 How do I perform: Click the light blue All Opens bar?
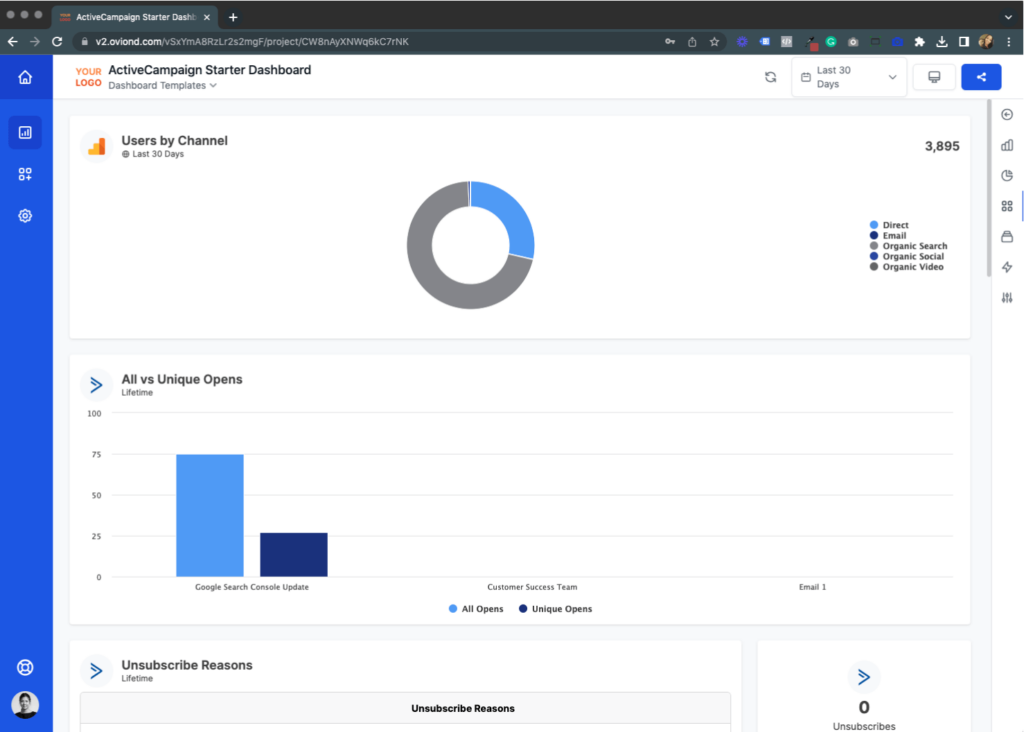pyautogui.click(x=210, y=515)
